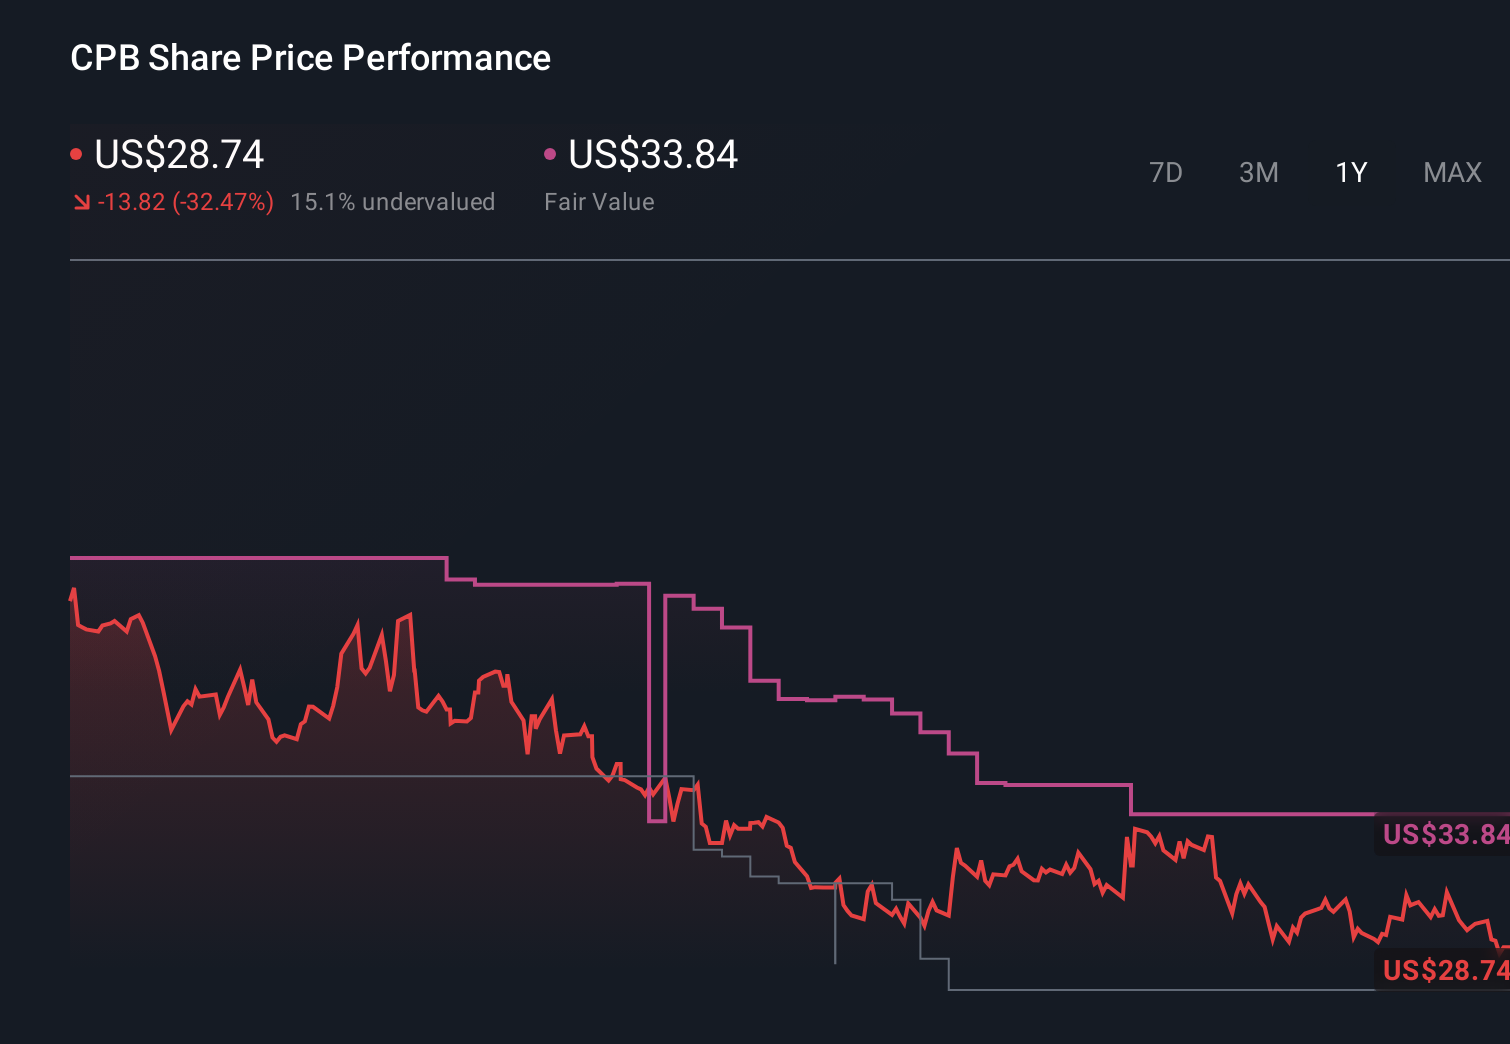Screen dimensions: 1510x1044
Task: Click the pink Fair Value legend dot
Action: coord(548,152)
